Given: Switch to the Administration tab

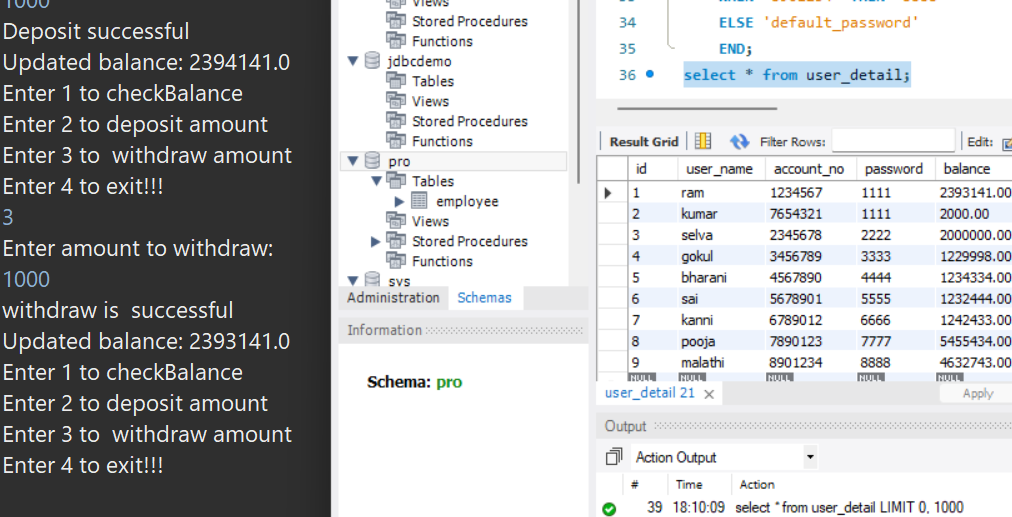Looking at the screenshot, I should [x=393, y=298].
